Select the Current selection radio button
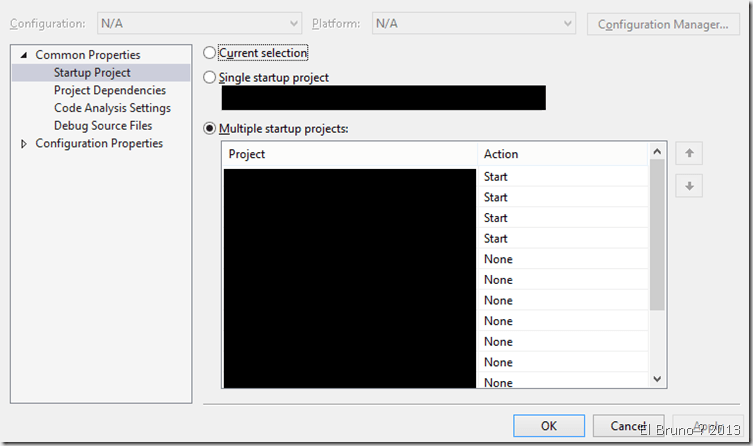The height and width of the screenshot is (446, 753). pyautogui.click(x=209, y=53)
